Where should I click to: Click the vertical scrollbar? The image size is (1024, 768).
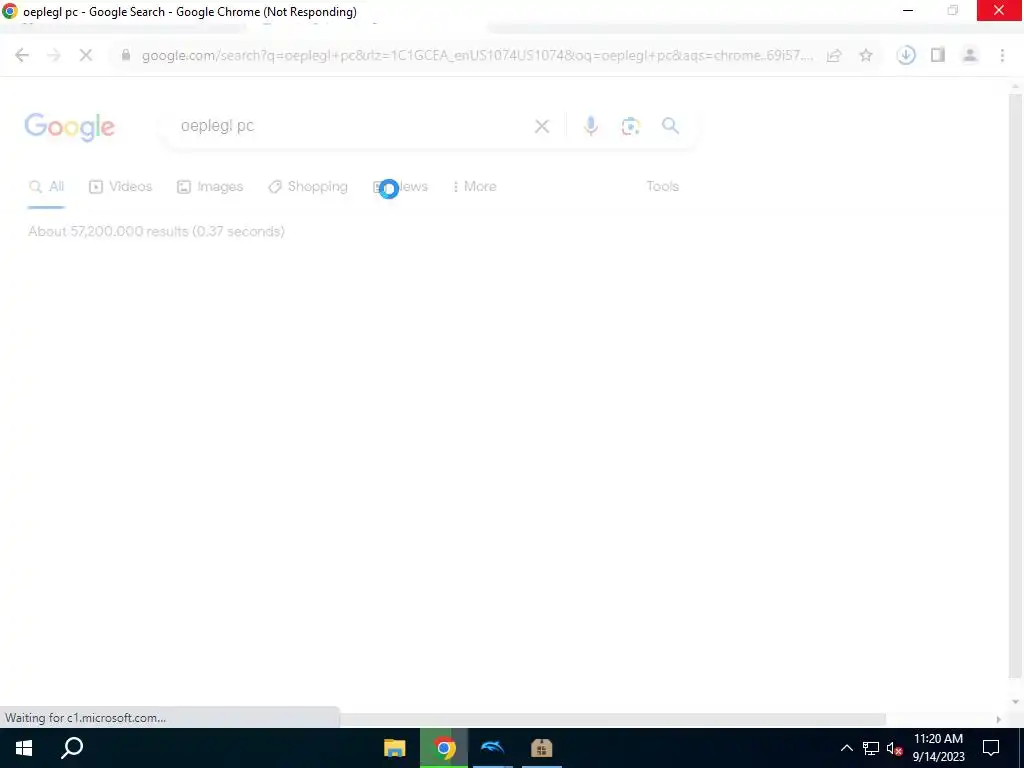click(x=1015, y=385)
